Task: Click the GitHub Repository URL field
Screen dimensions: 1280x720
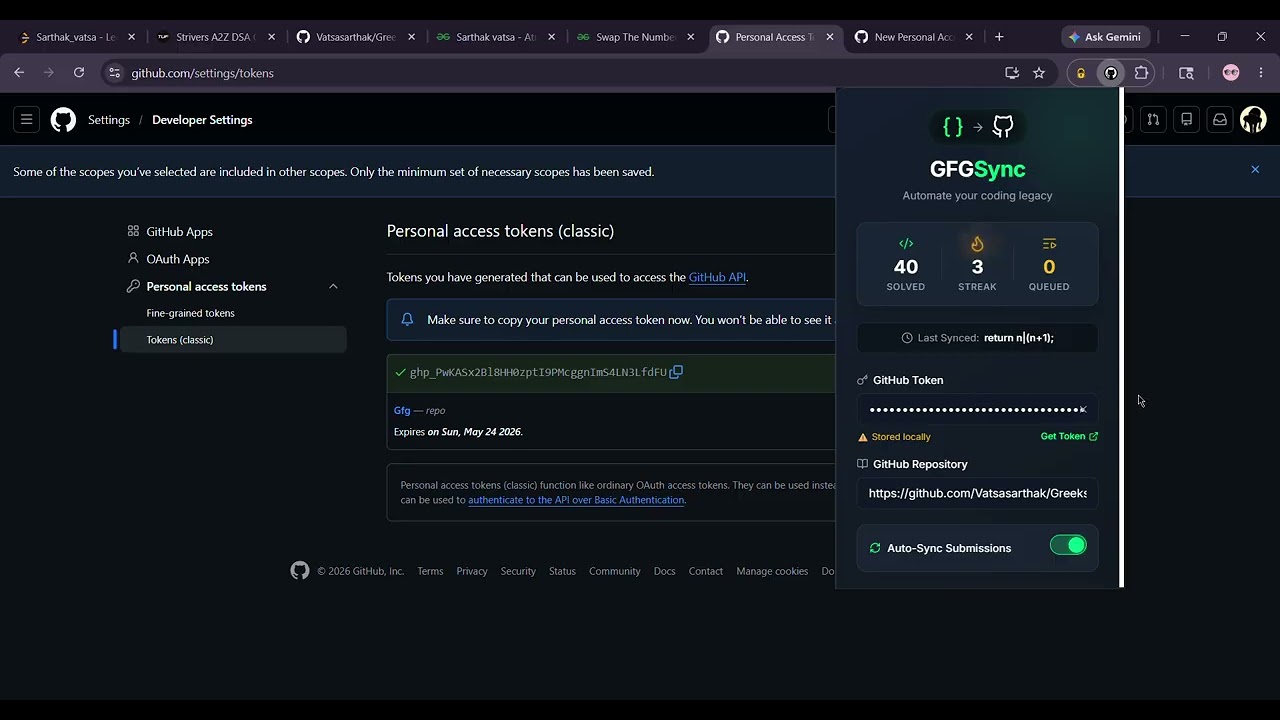Action: (x=977, y=493)
